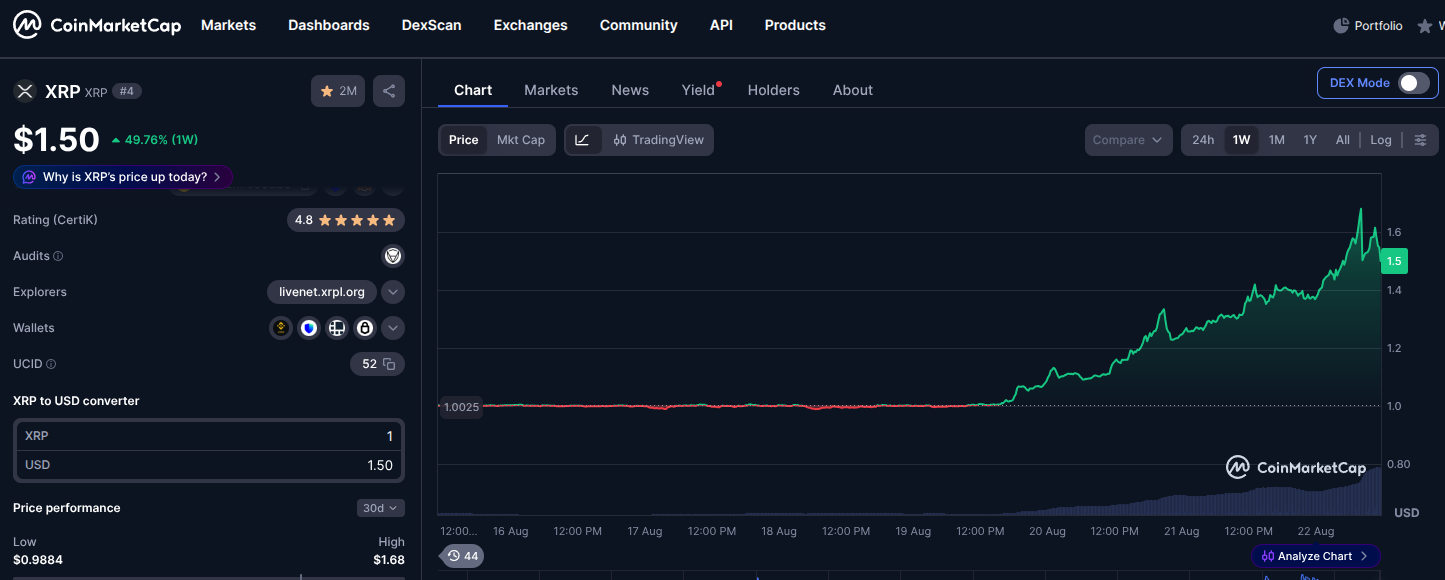Toggle DEX Mode switch

click(x=1413, y=83)
